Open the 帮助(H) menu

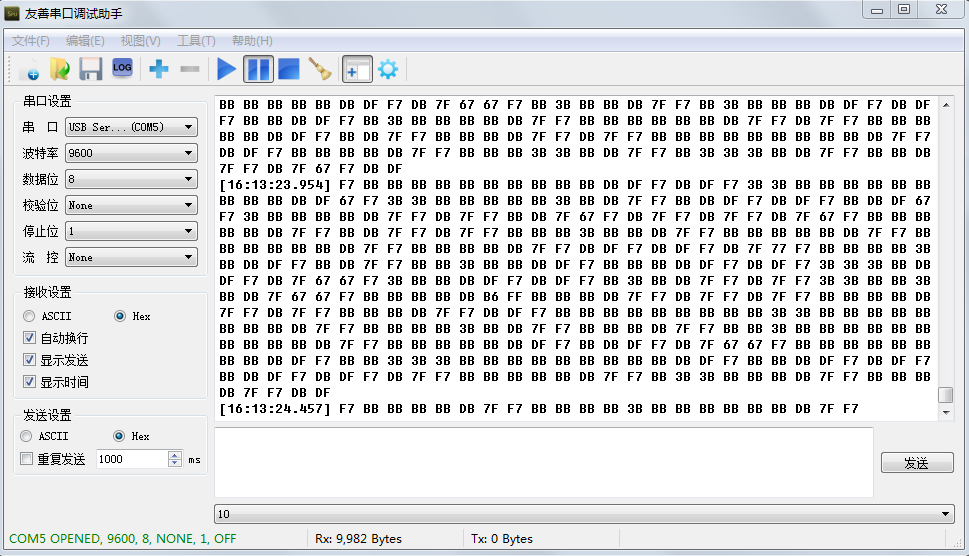click(x=252, y=41)
